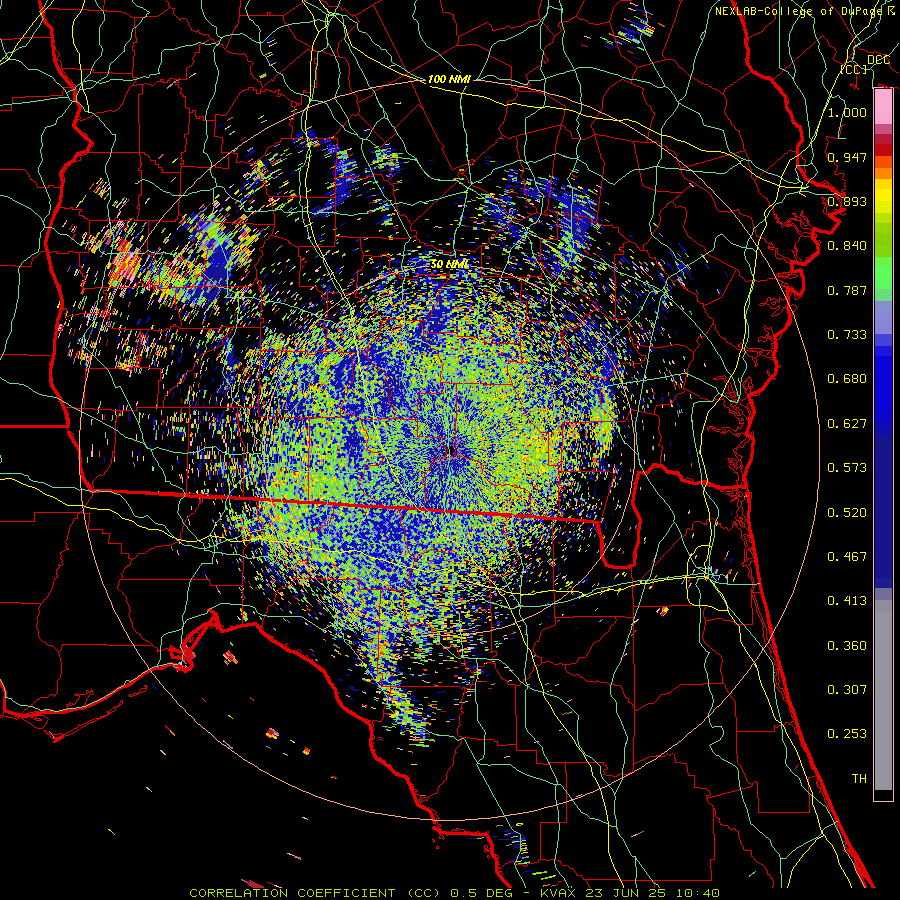900x900 pixels.
Task: Click the 0.733 scale value
Action: [847, 335]
